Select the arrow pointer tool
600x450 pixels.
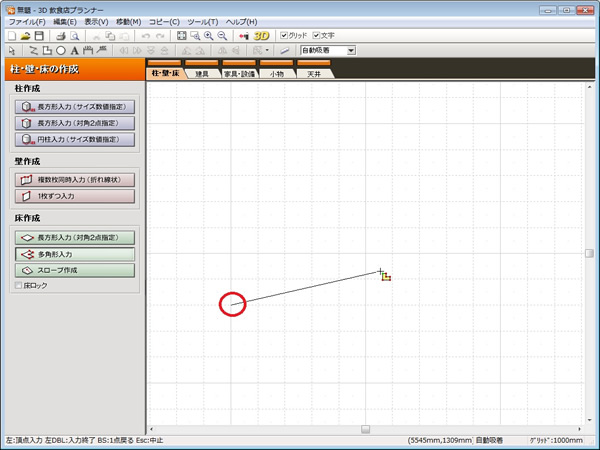coord(11,49)
